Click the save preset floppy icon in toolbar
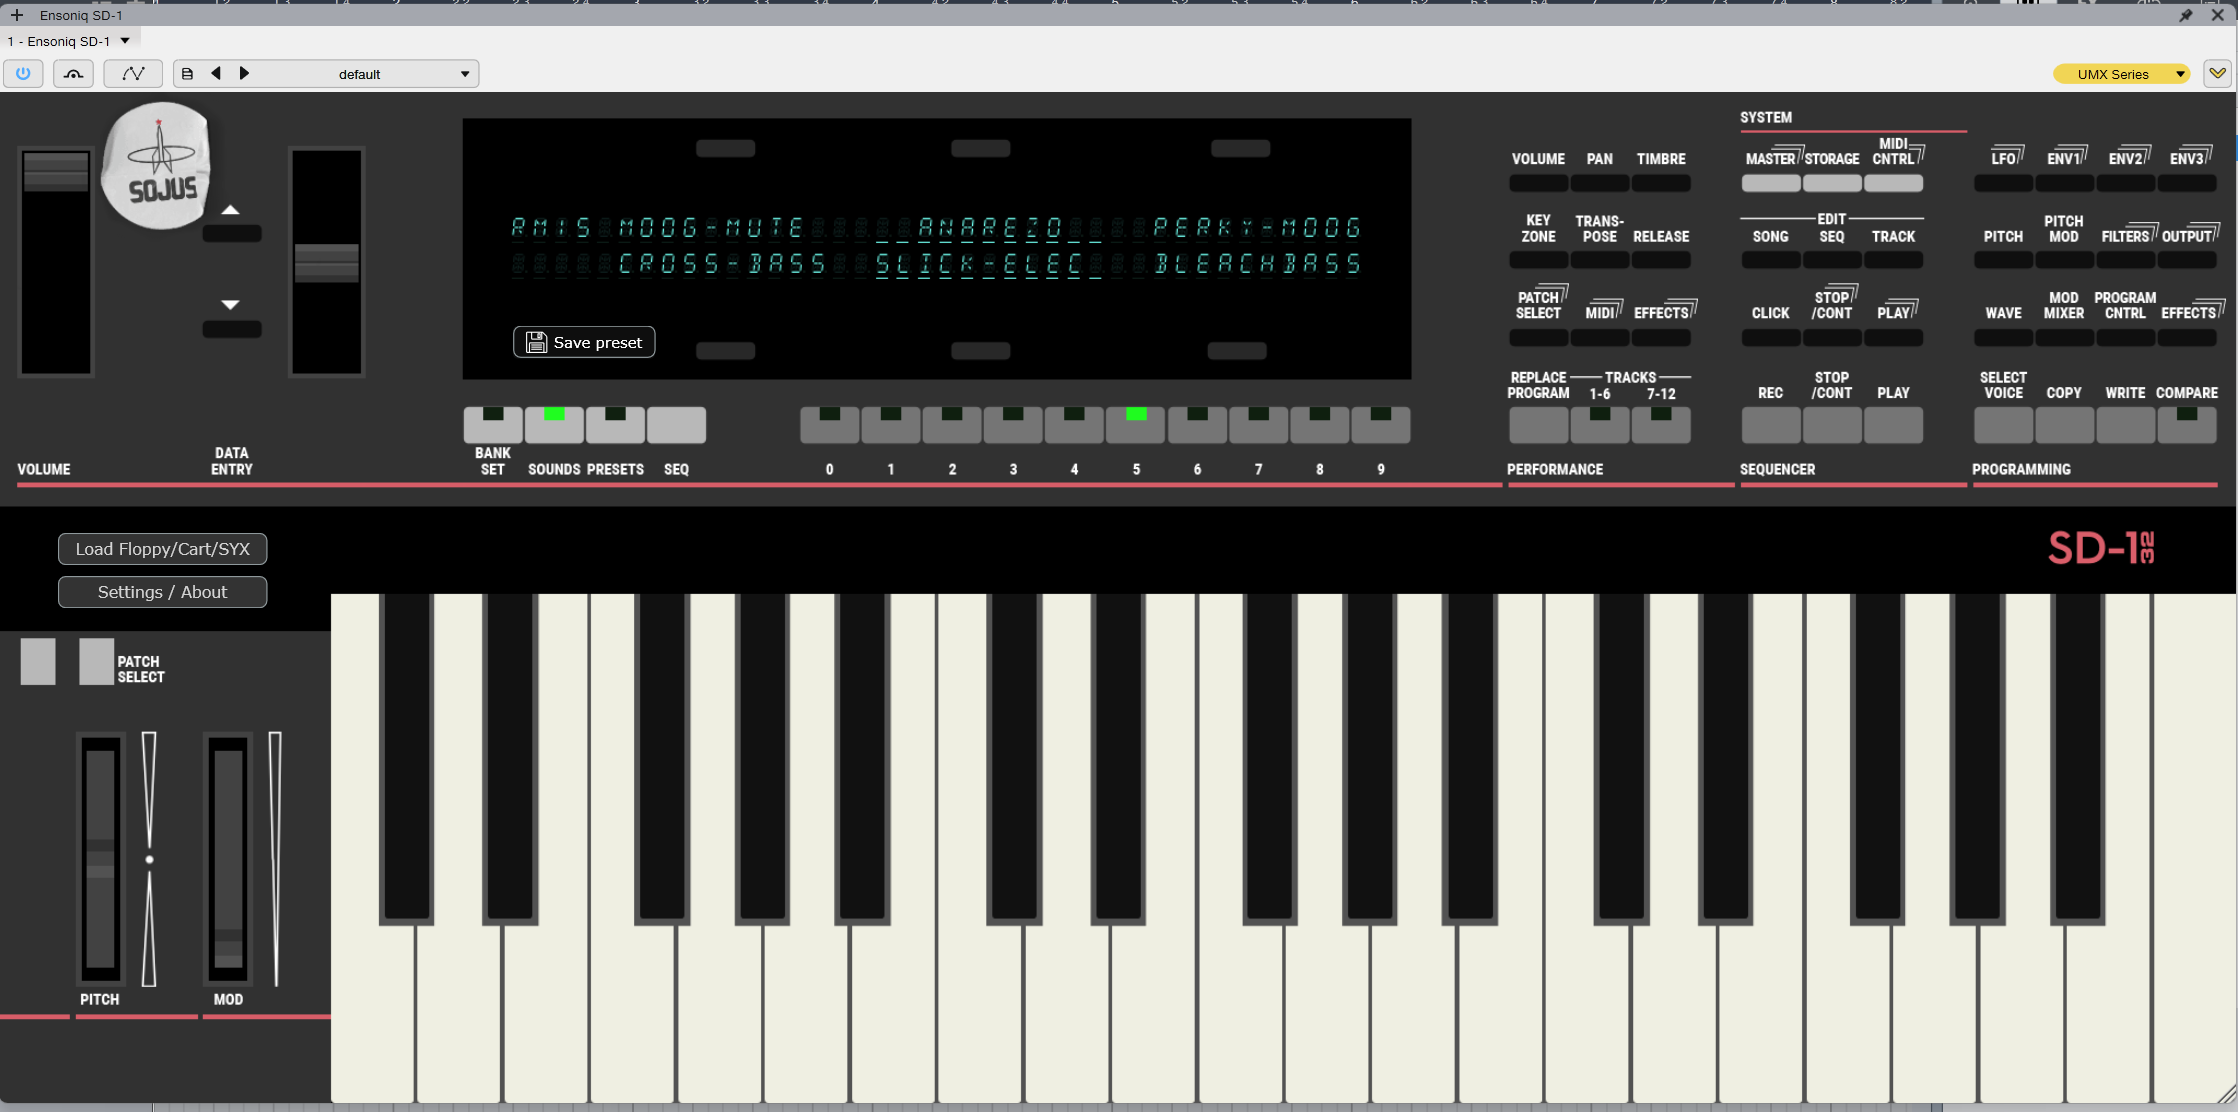This screenshot has width=2238, height=1112. click(x=187, y=74)
